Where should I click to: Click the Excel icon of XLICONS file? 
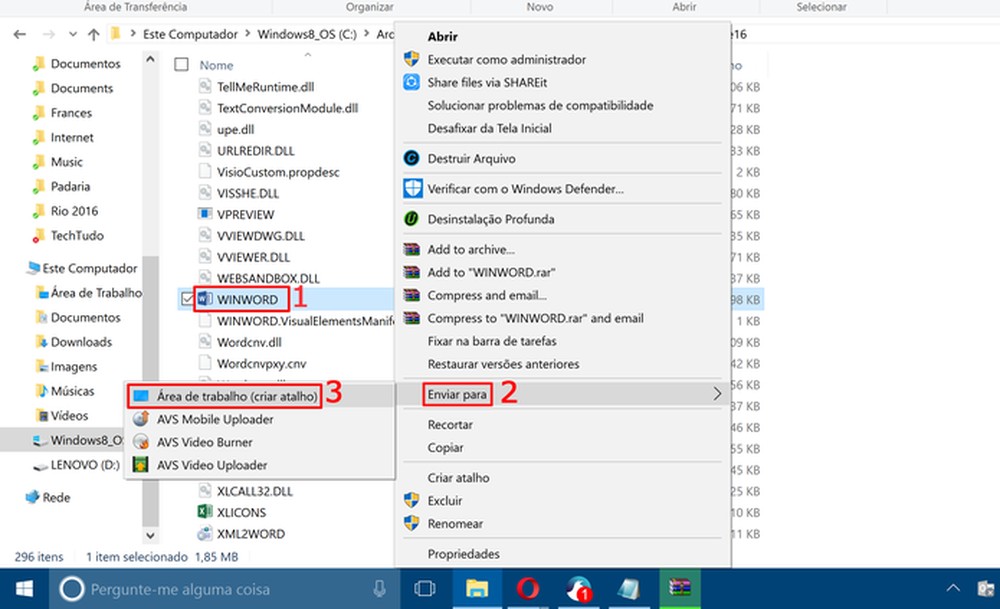tap(205, 512)
